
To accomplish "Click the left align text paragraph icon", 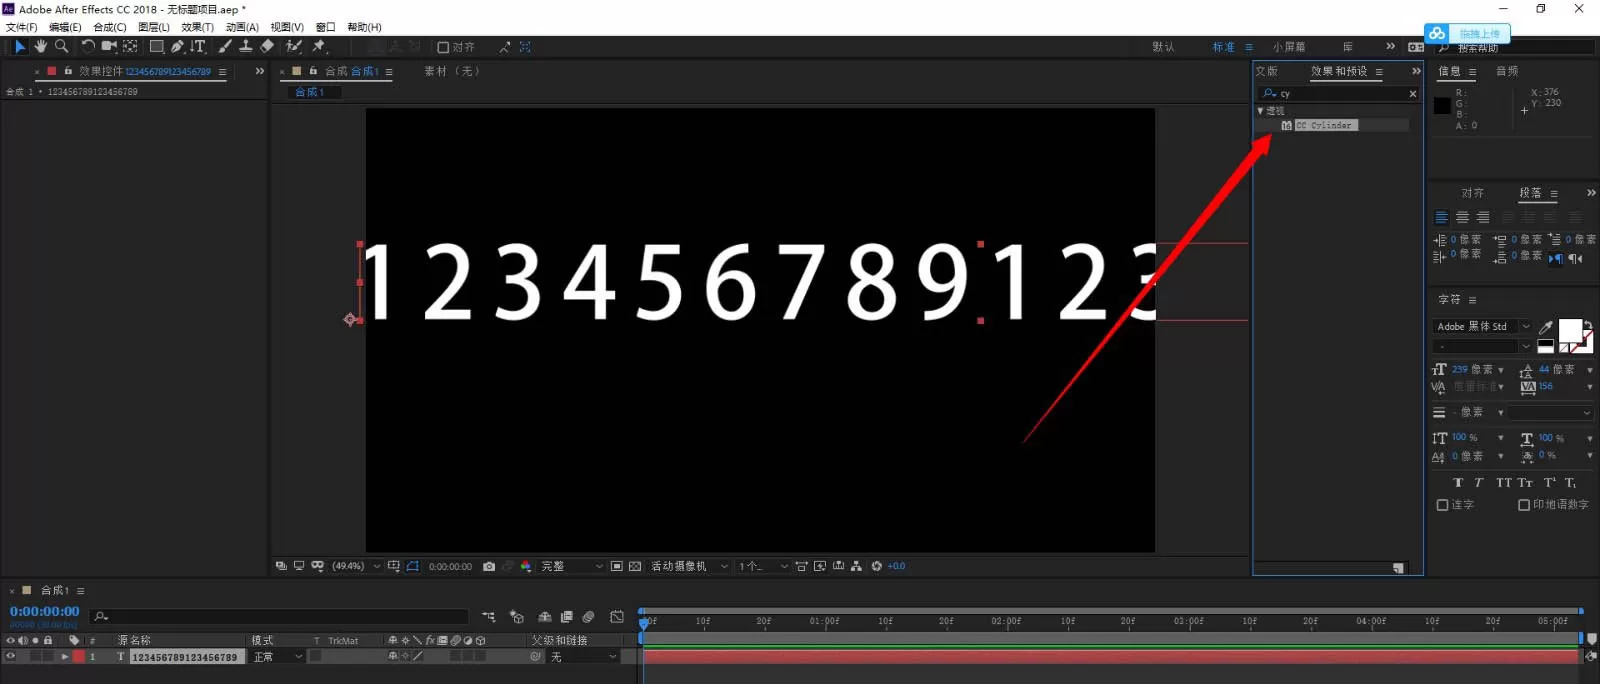I will (x=1441, y=217).
